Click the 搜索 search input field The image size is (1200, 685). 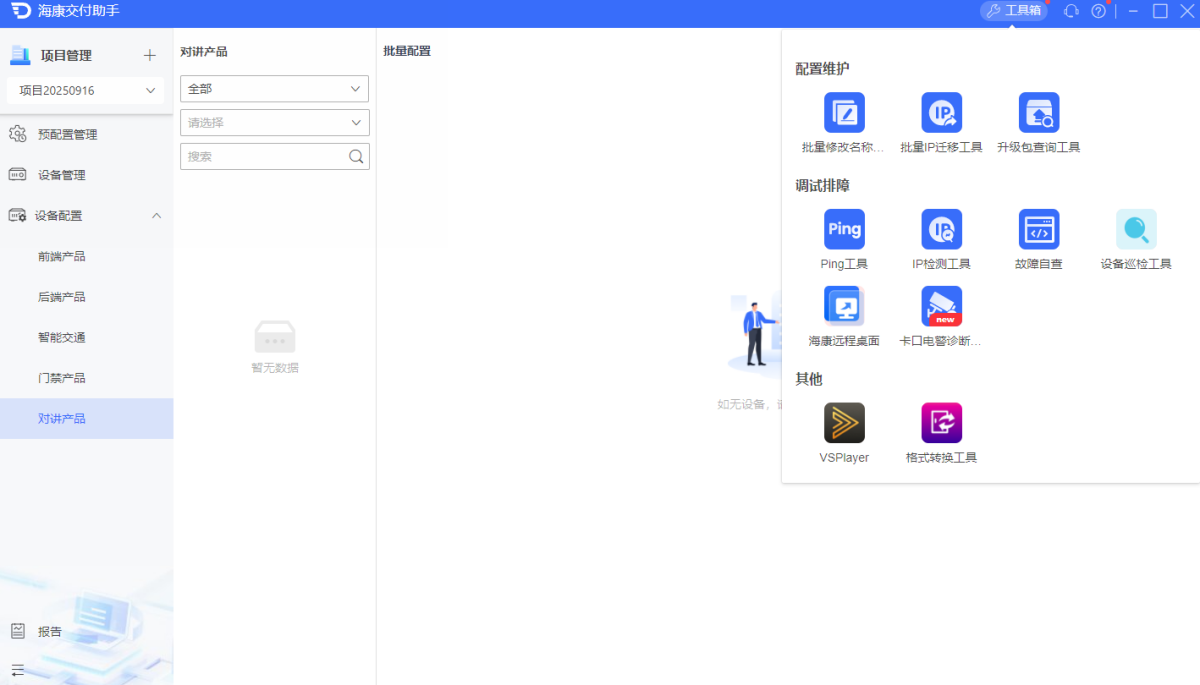point(265,157)
